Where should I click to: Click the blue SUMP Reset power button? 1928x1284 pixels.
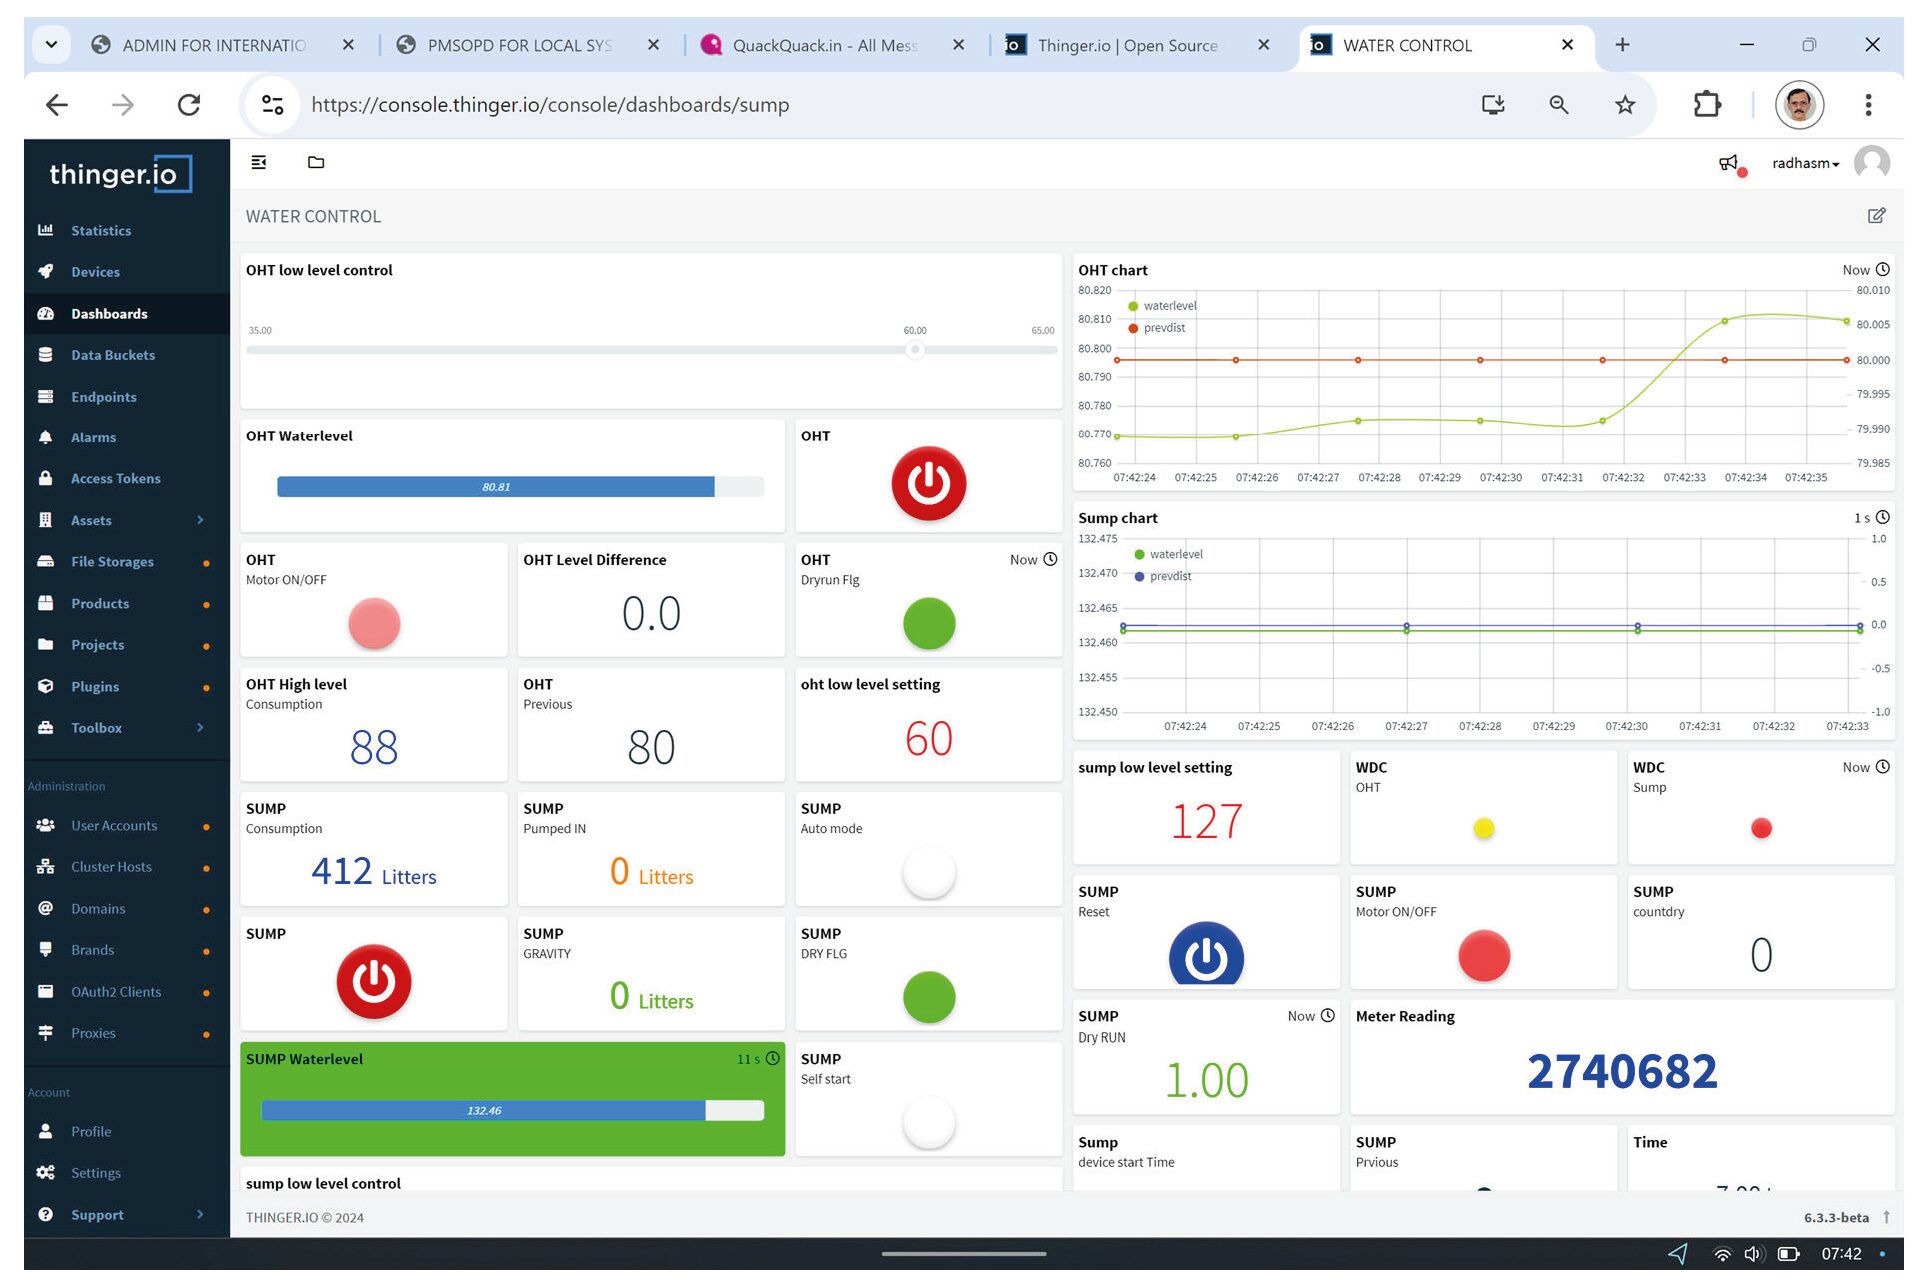tap(1205, 955)
